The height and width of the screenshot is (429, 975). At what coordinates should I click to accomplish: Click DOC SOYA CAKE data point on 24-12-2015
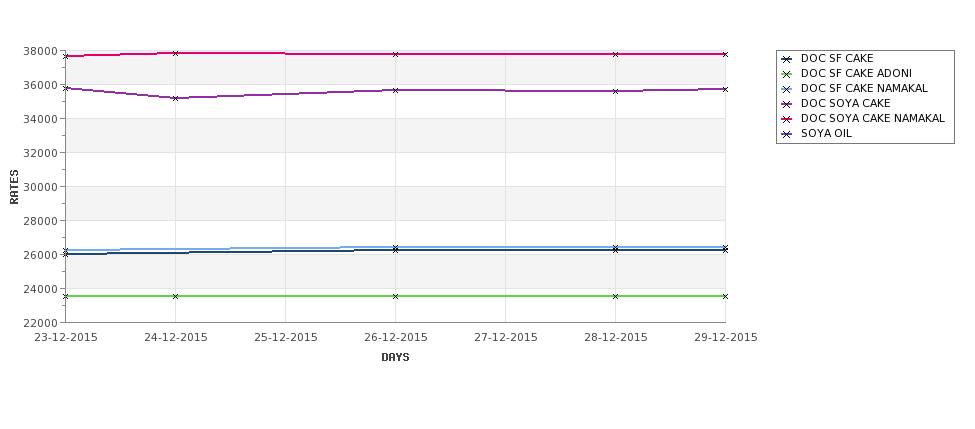coord(175,98)
